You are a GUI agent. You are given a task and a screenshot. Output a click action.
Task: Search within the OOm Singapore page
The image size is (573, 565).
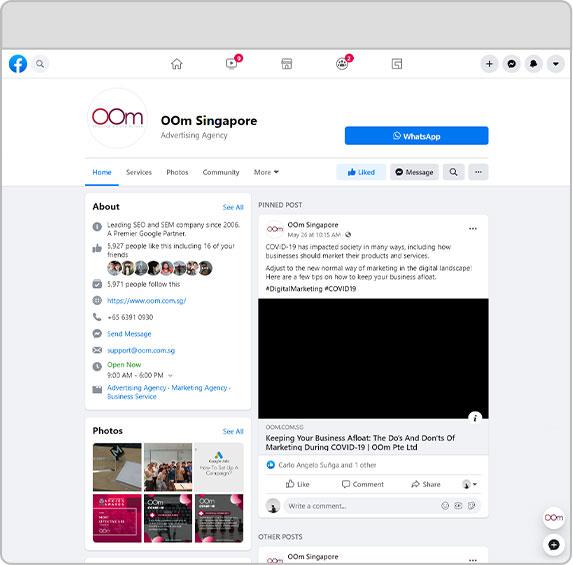tap(454, 172)
